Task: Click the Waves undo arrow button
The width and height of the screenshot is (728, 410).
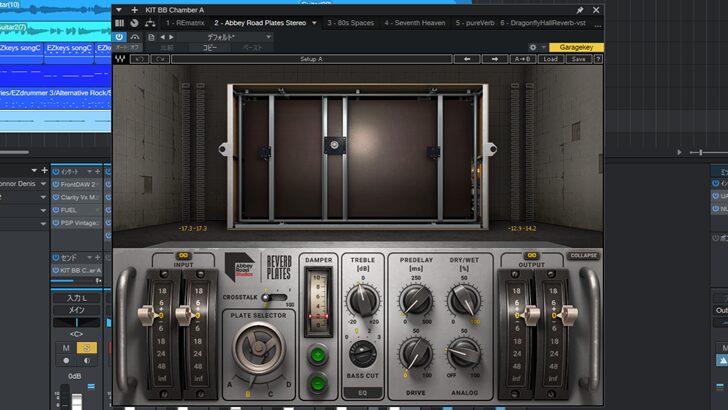Action: click(139, 59)
